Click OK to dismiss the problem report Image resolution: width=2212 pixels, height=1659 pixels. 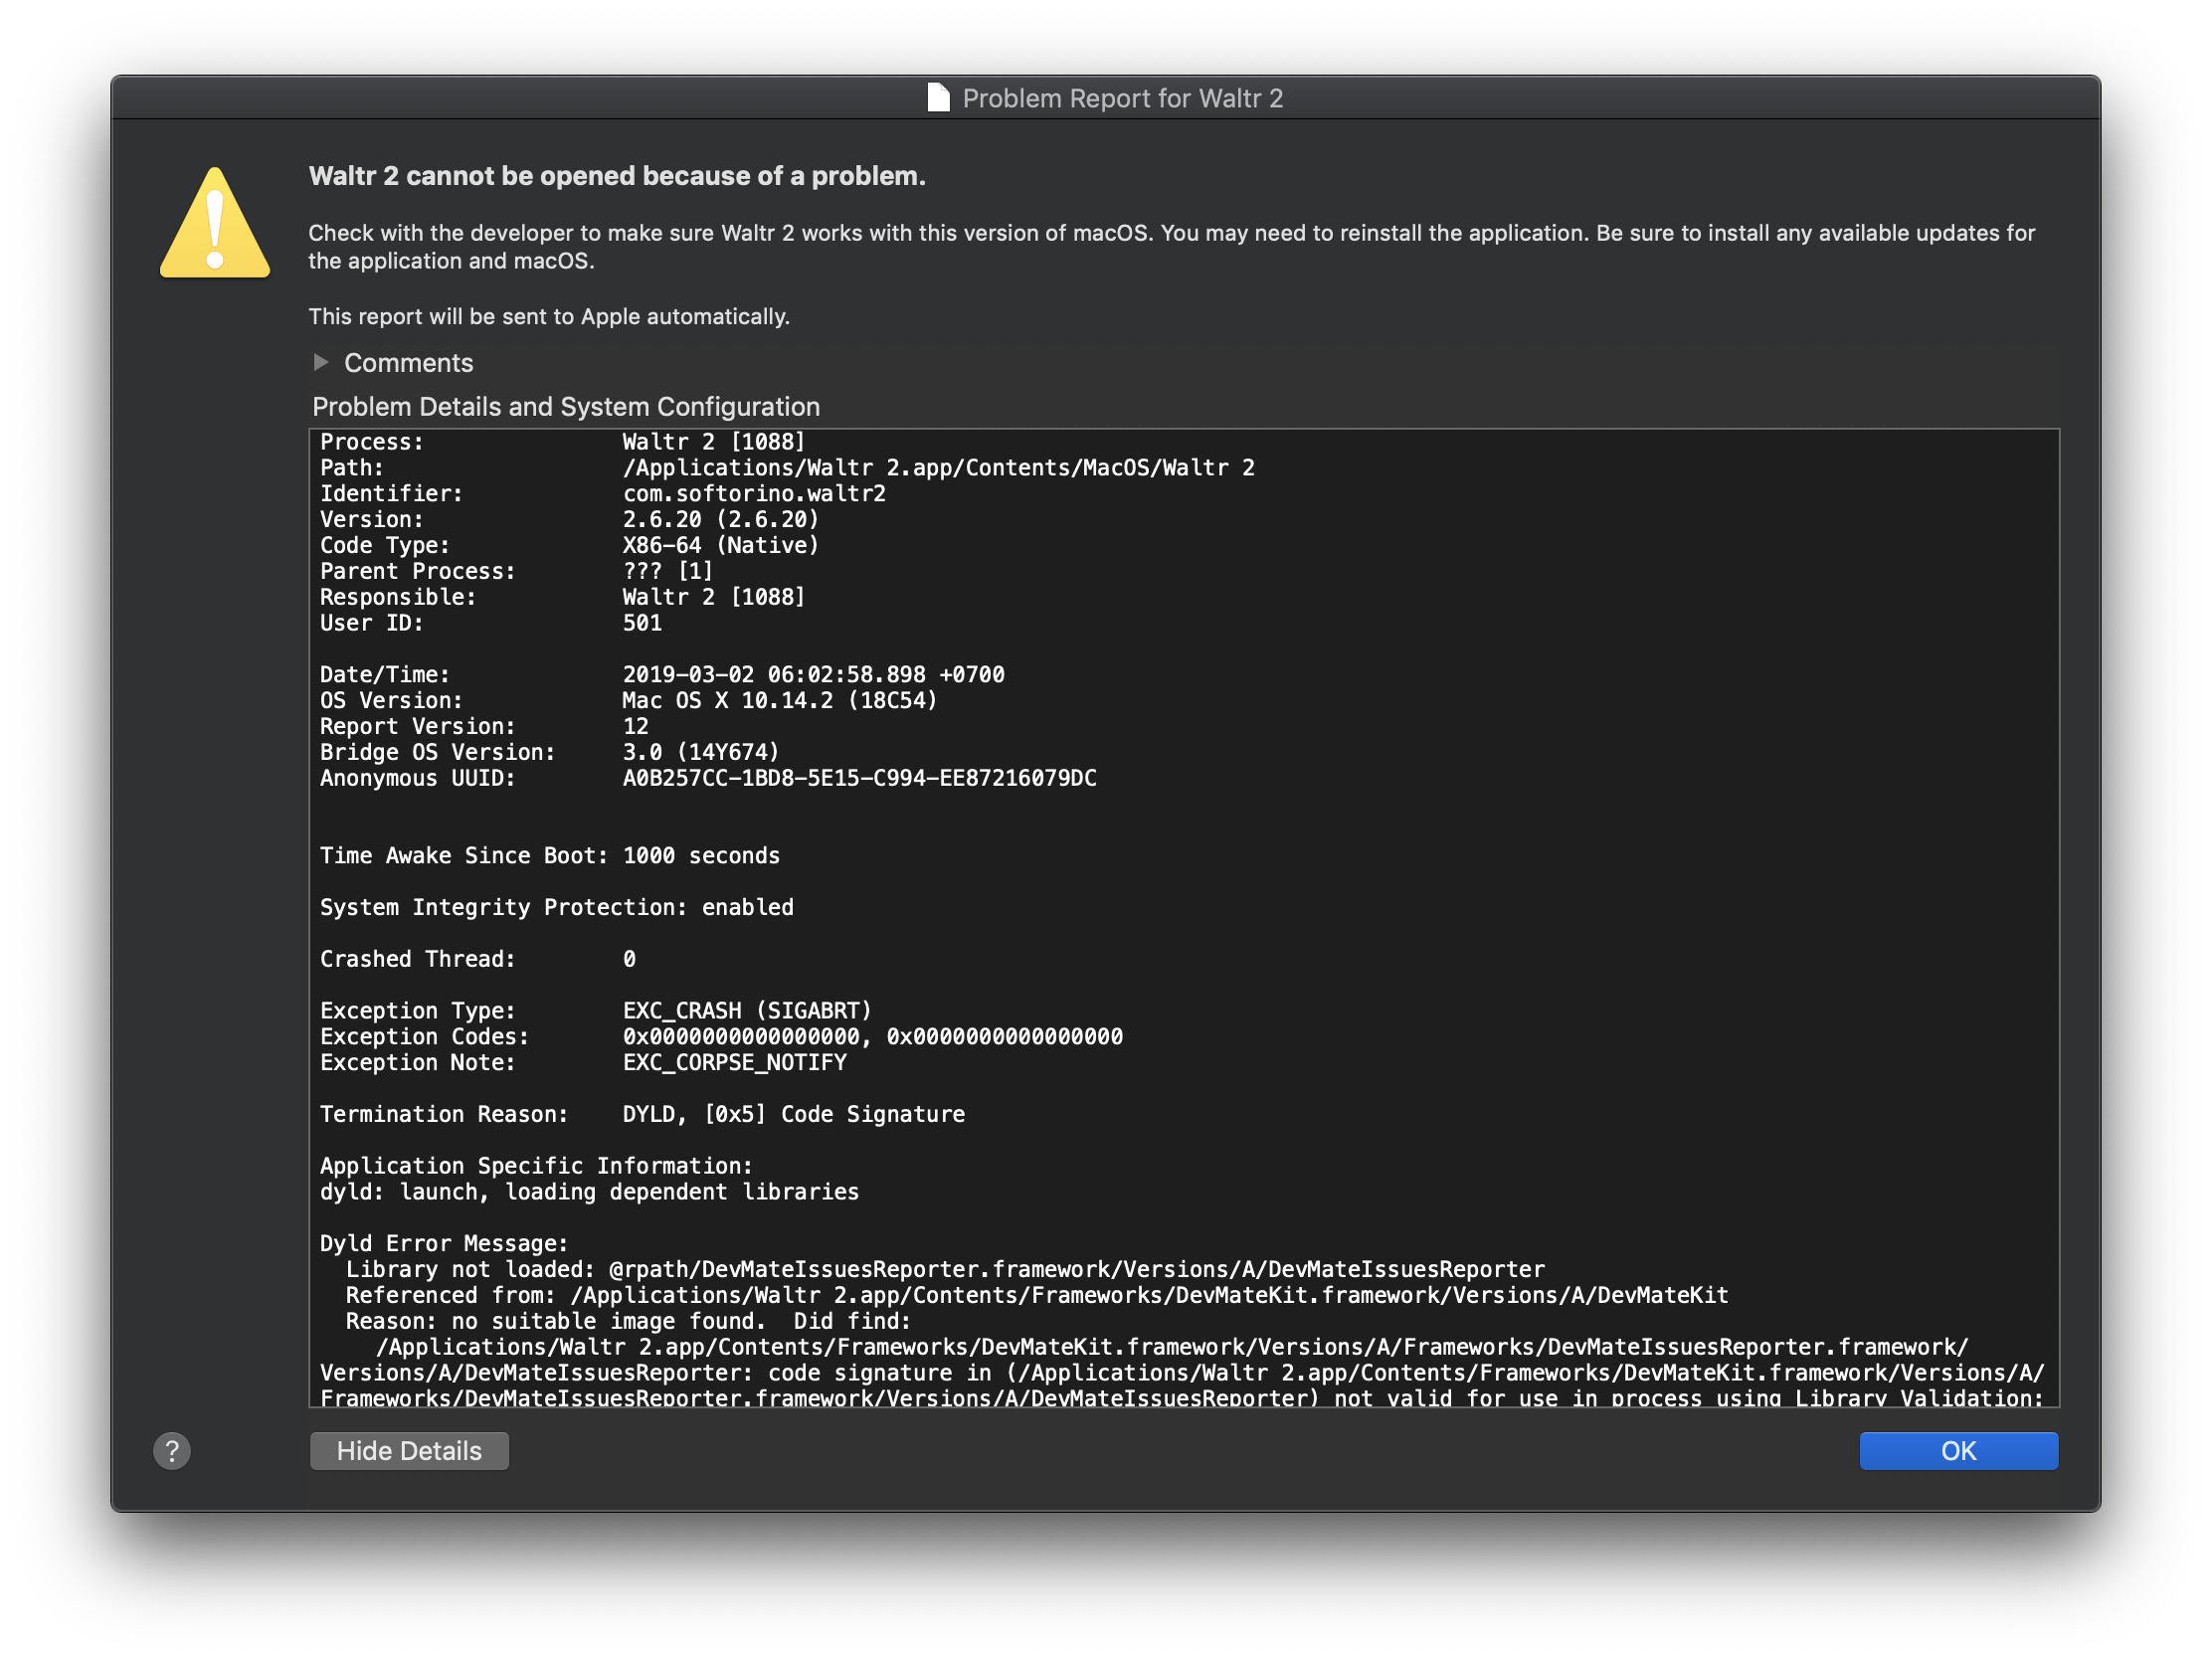1958,1450
